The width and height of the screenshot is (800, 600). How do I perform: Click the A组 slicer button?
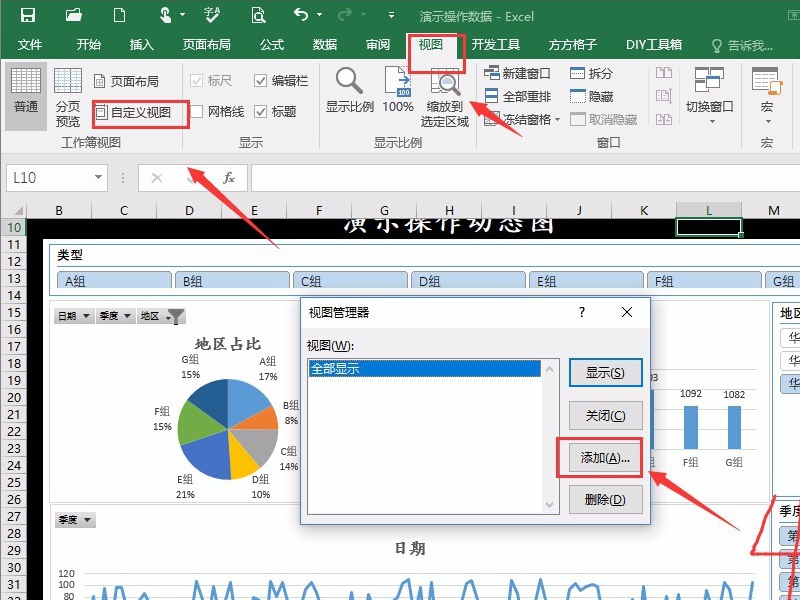[115, 281]
